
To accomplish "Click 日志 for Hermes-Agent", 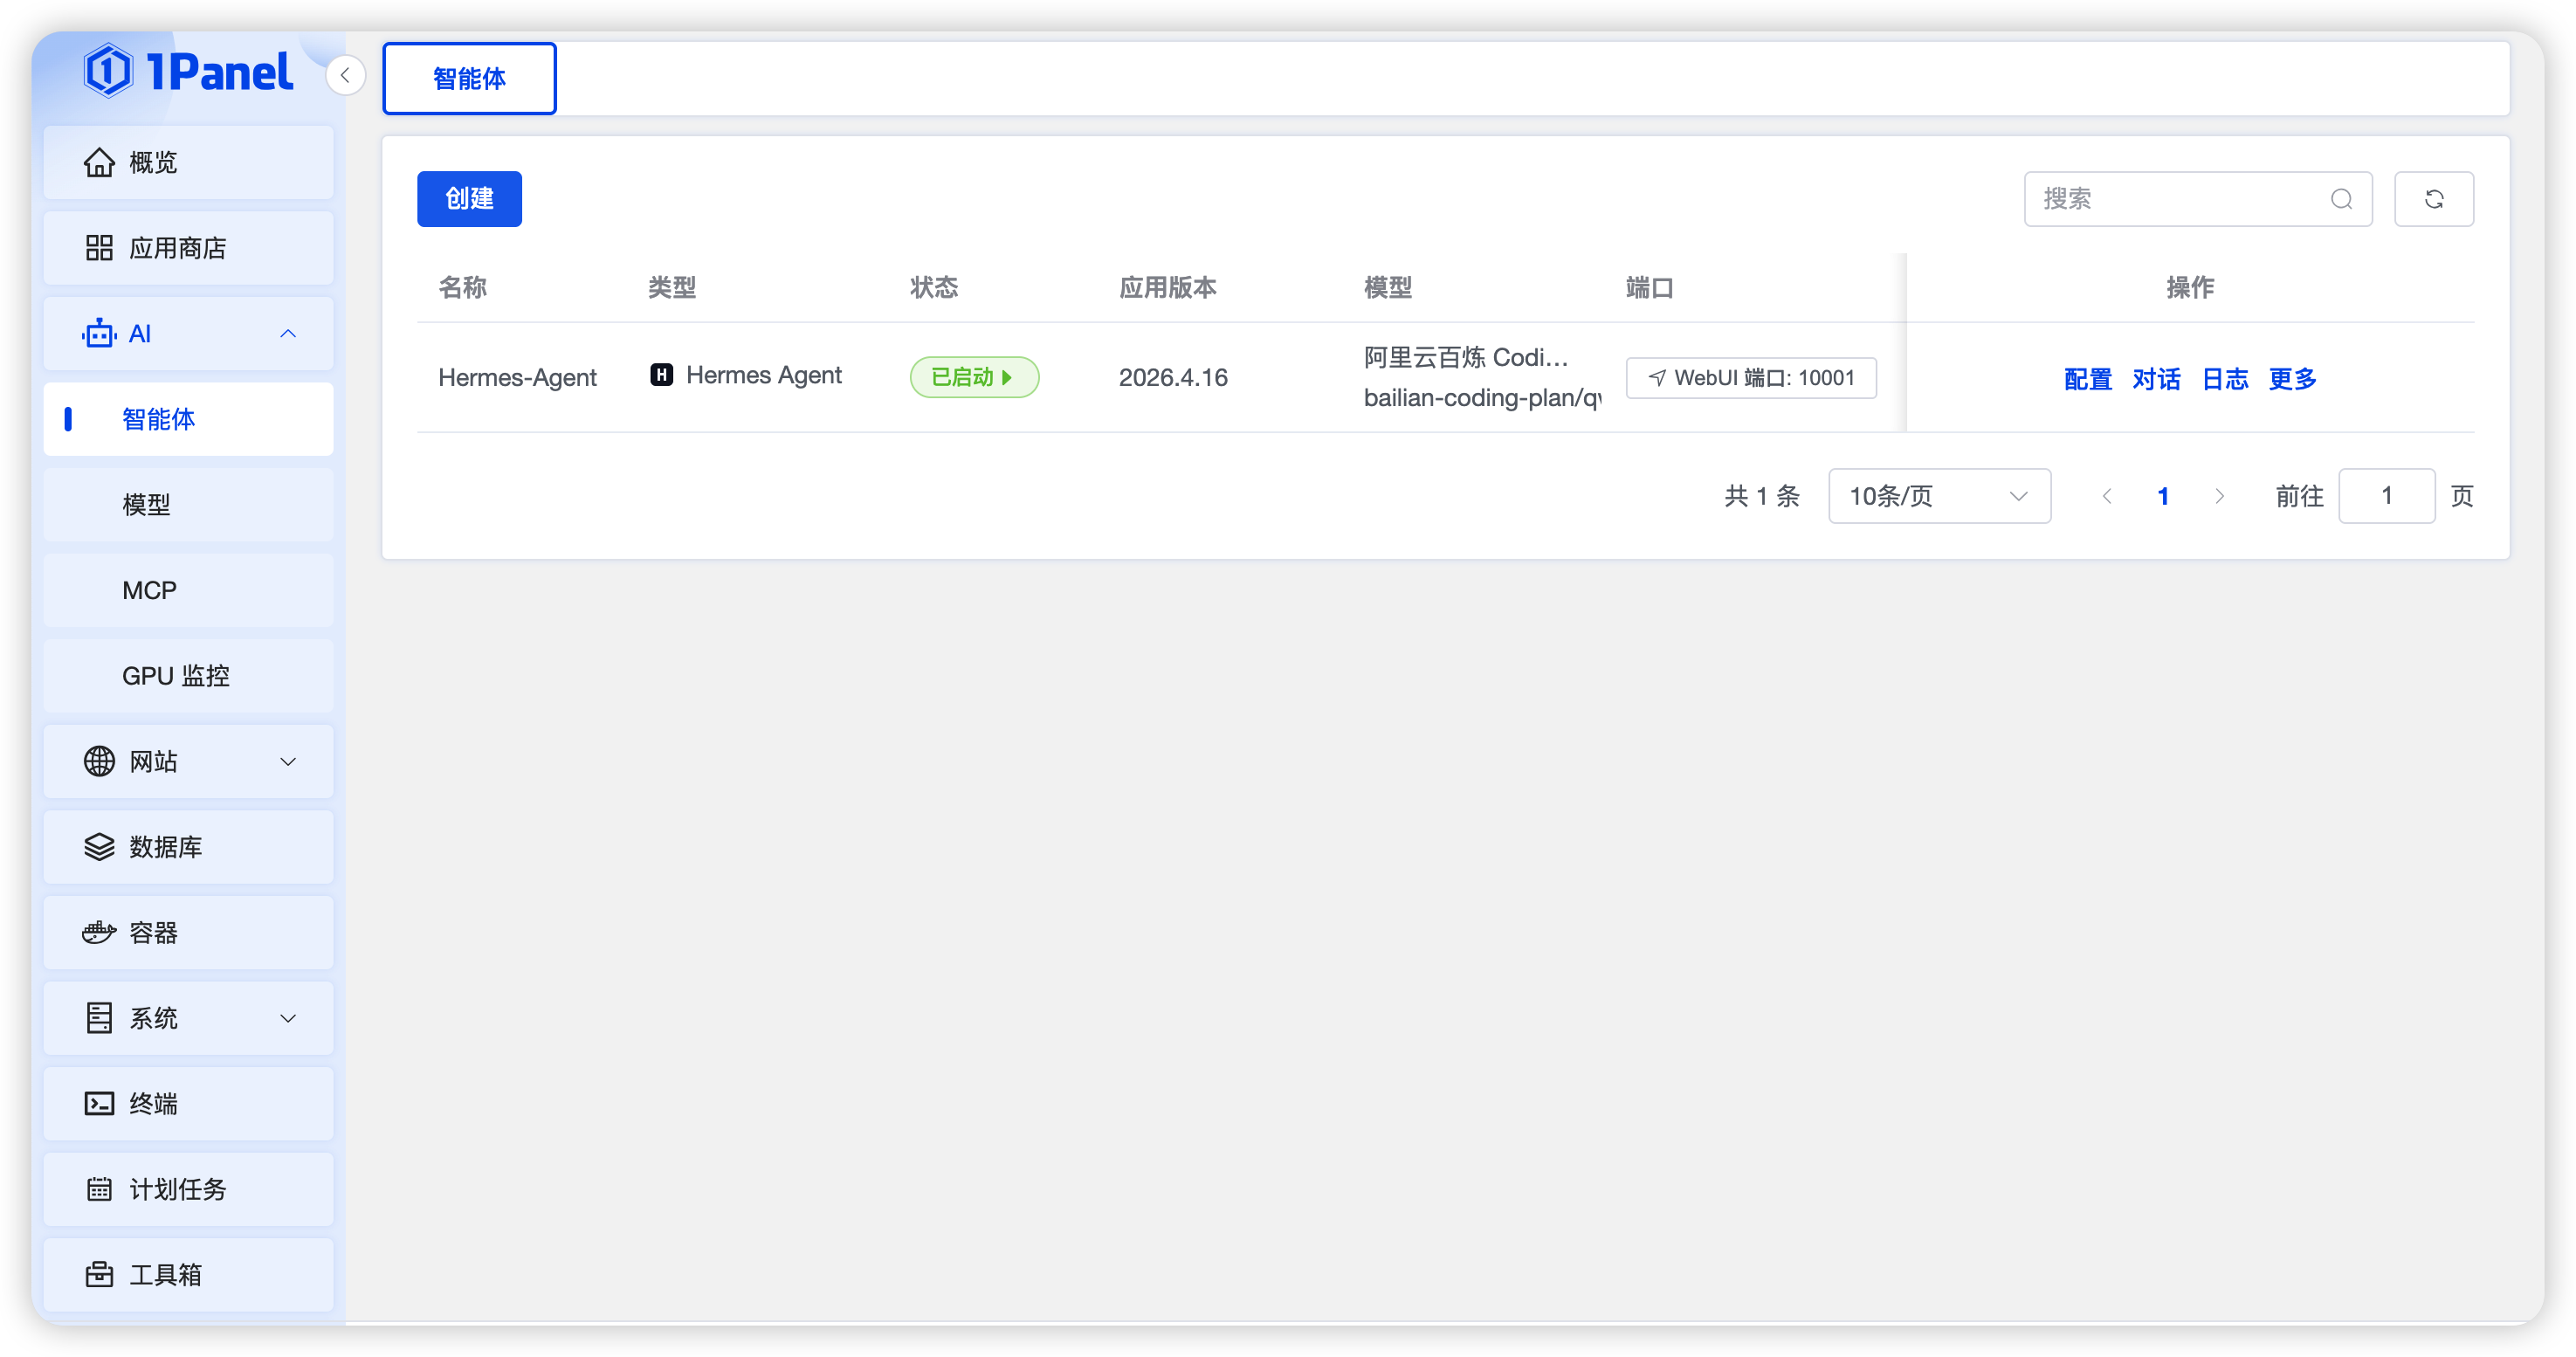I will (x=2225, y=378).
